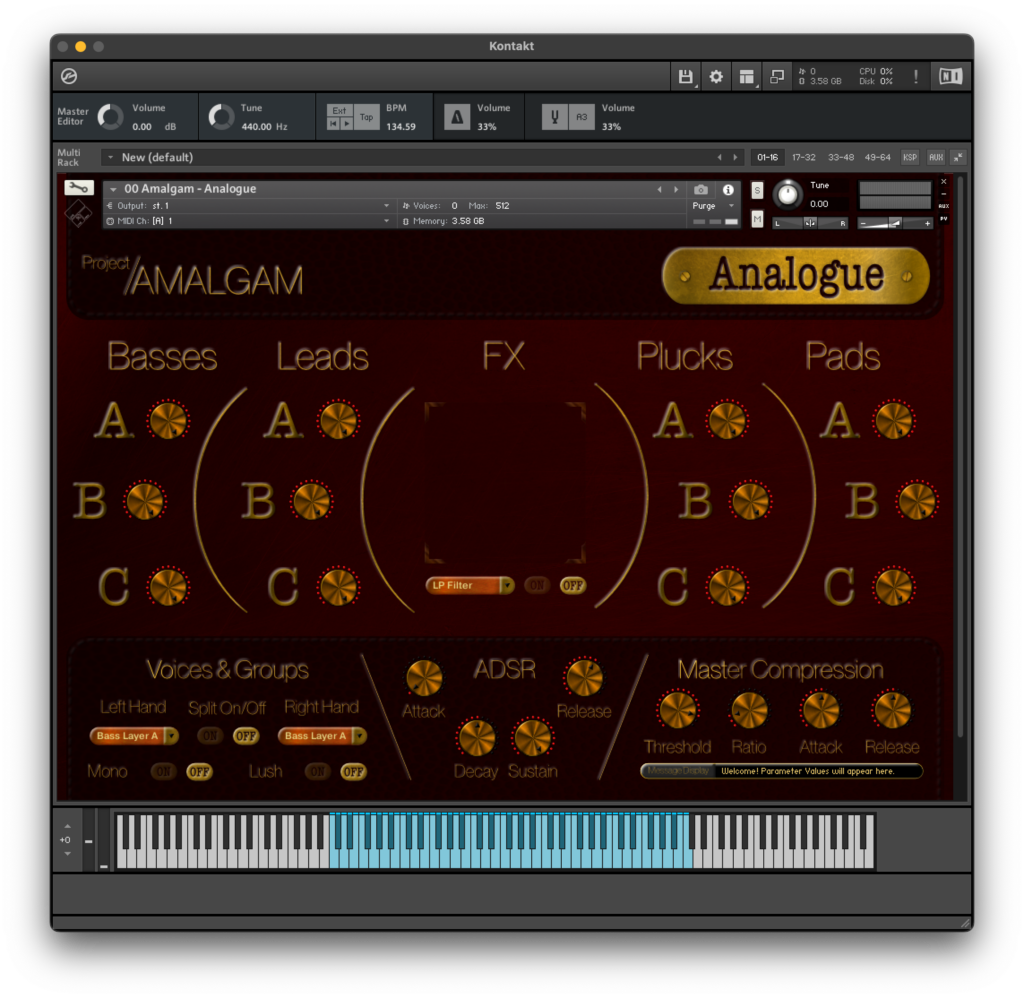Click the Kontakt logo icon at the toolbar's left end
This screenshot has width=1024, height=998.
[x=69, y=76]
